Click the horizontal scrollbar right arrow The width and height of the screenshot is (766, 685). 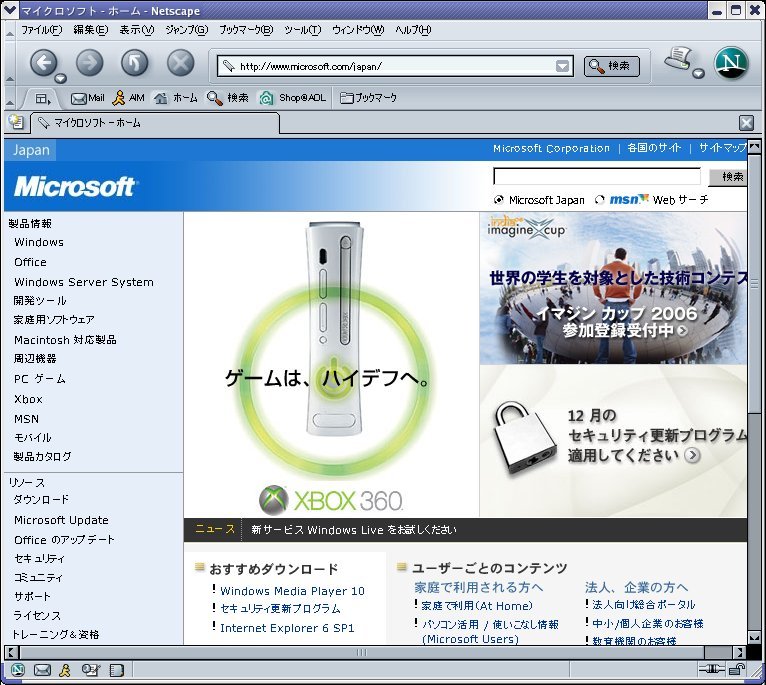740,652
